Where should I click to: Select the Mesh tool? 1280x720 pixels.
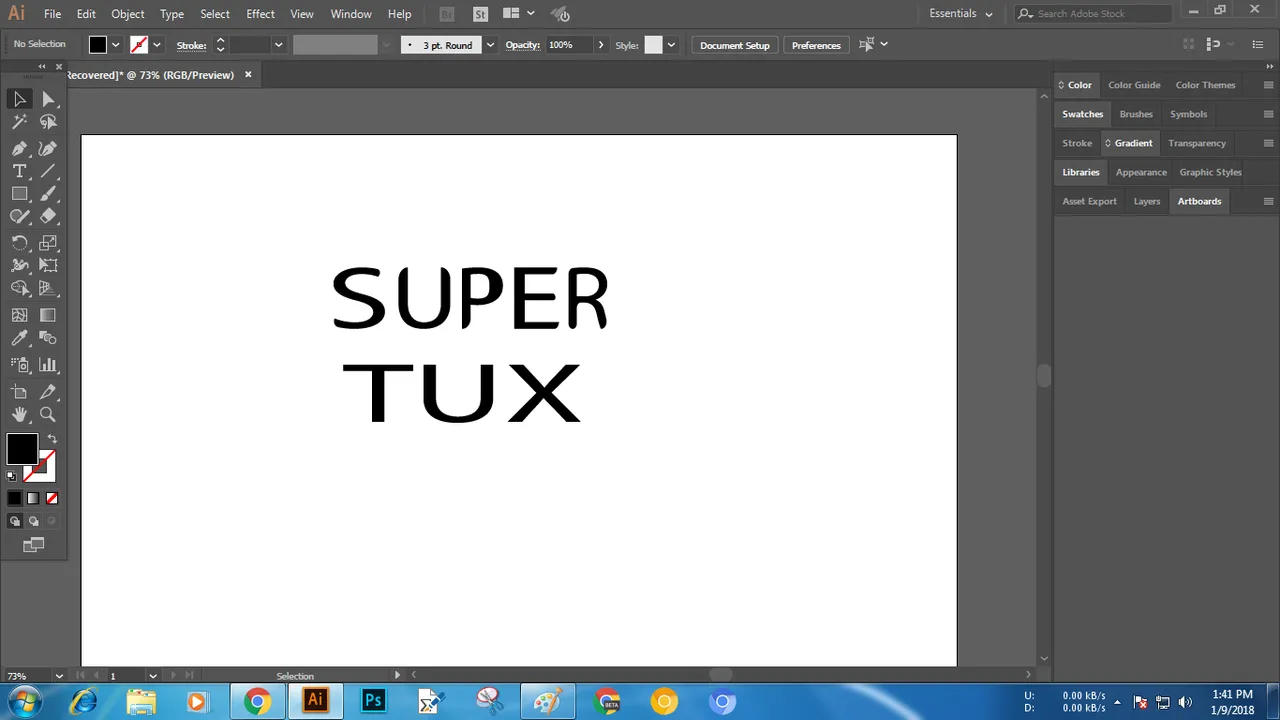pos(19,315)
